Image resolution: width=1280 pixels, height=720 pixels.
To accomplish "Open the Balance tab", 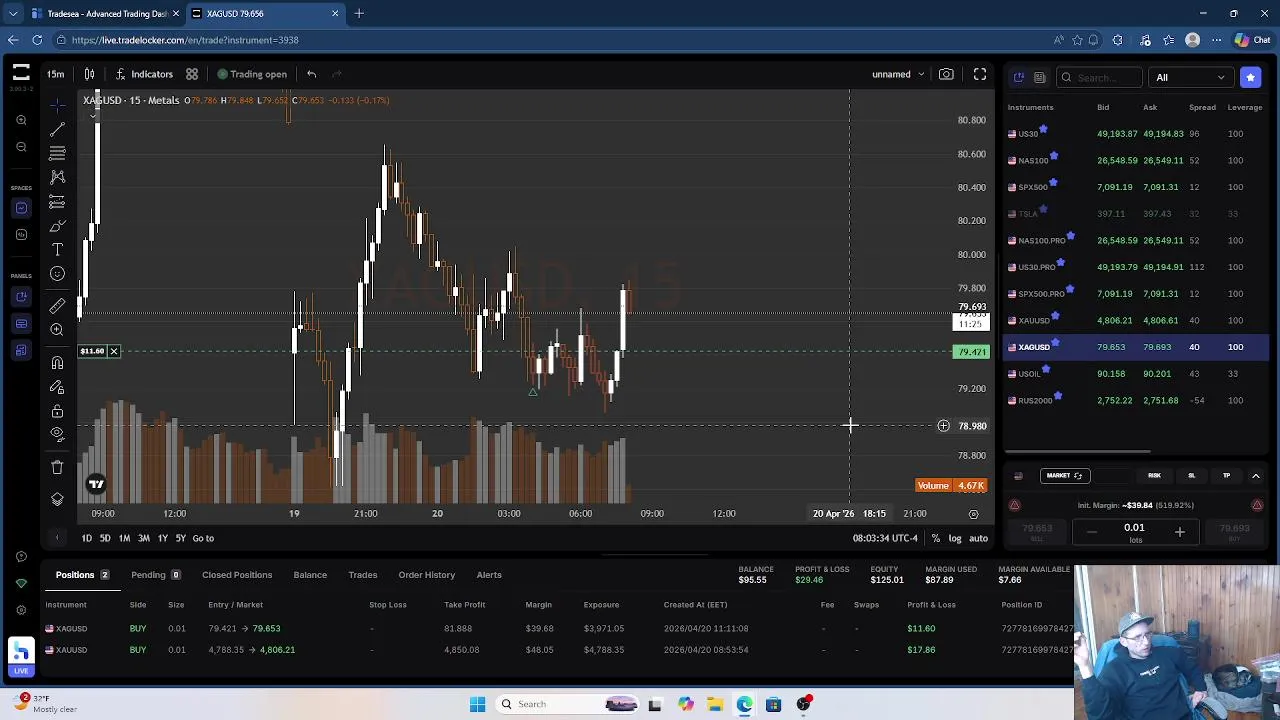I will click(x=310, y=575).
